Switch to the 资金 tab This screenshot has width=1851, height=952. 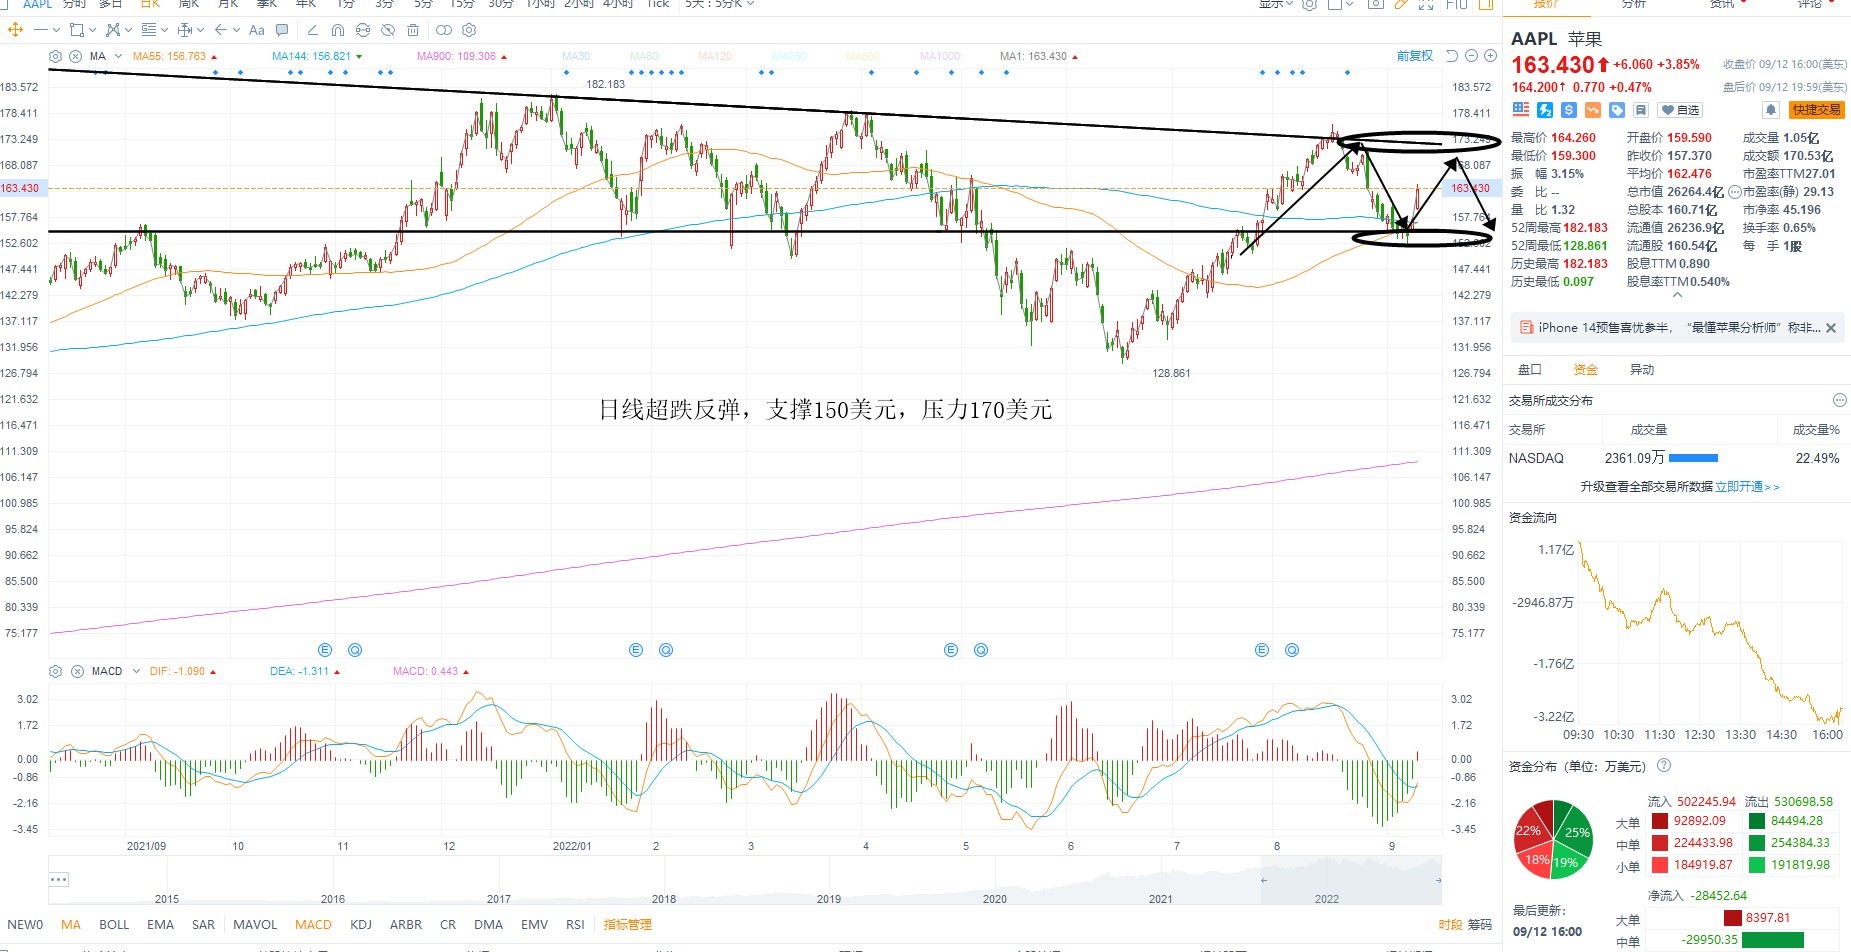point(1586,370)
